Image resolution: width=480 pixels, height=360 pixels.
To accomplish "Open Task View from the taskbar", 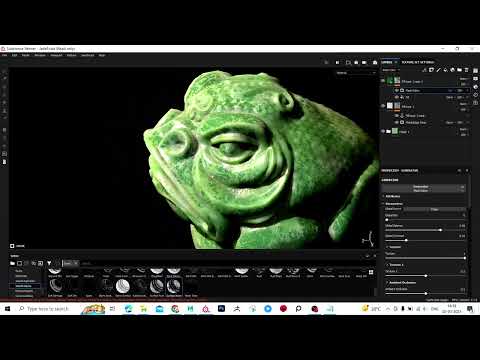I will click(x=112, y=309).
